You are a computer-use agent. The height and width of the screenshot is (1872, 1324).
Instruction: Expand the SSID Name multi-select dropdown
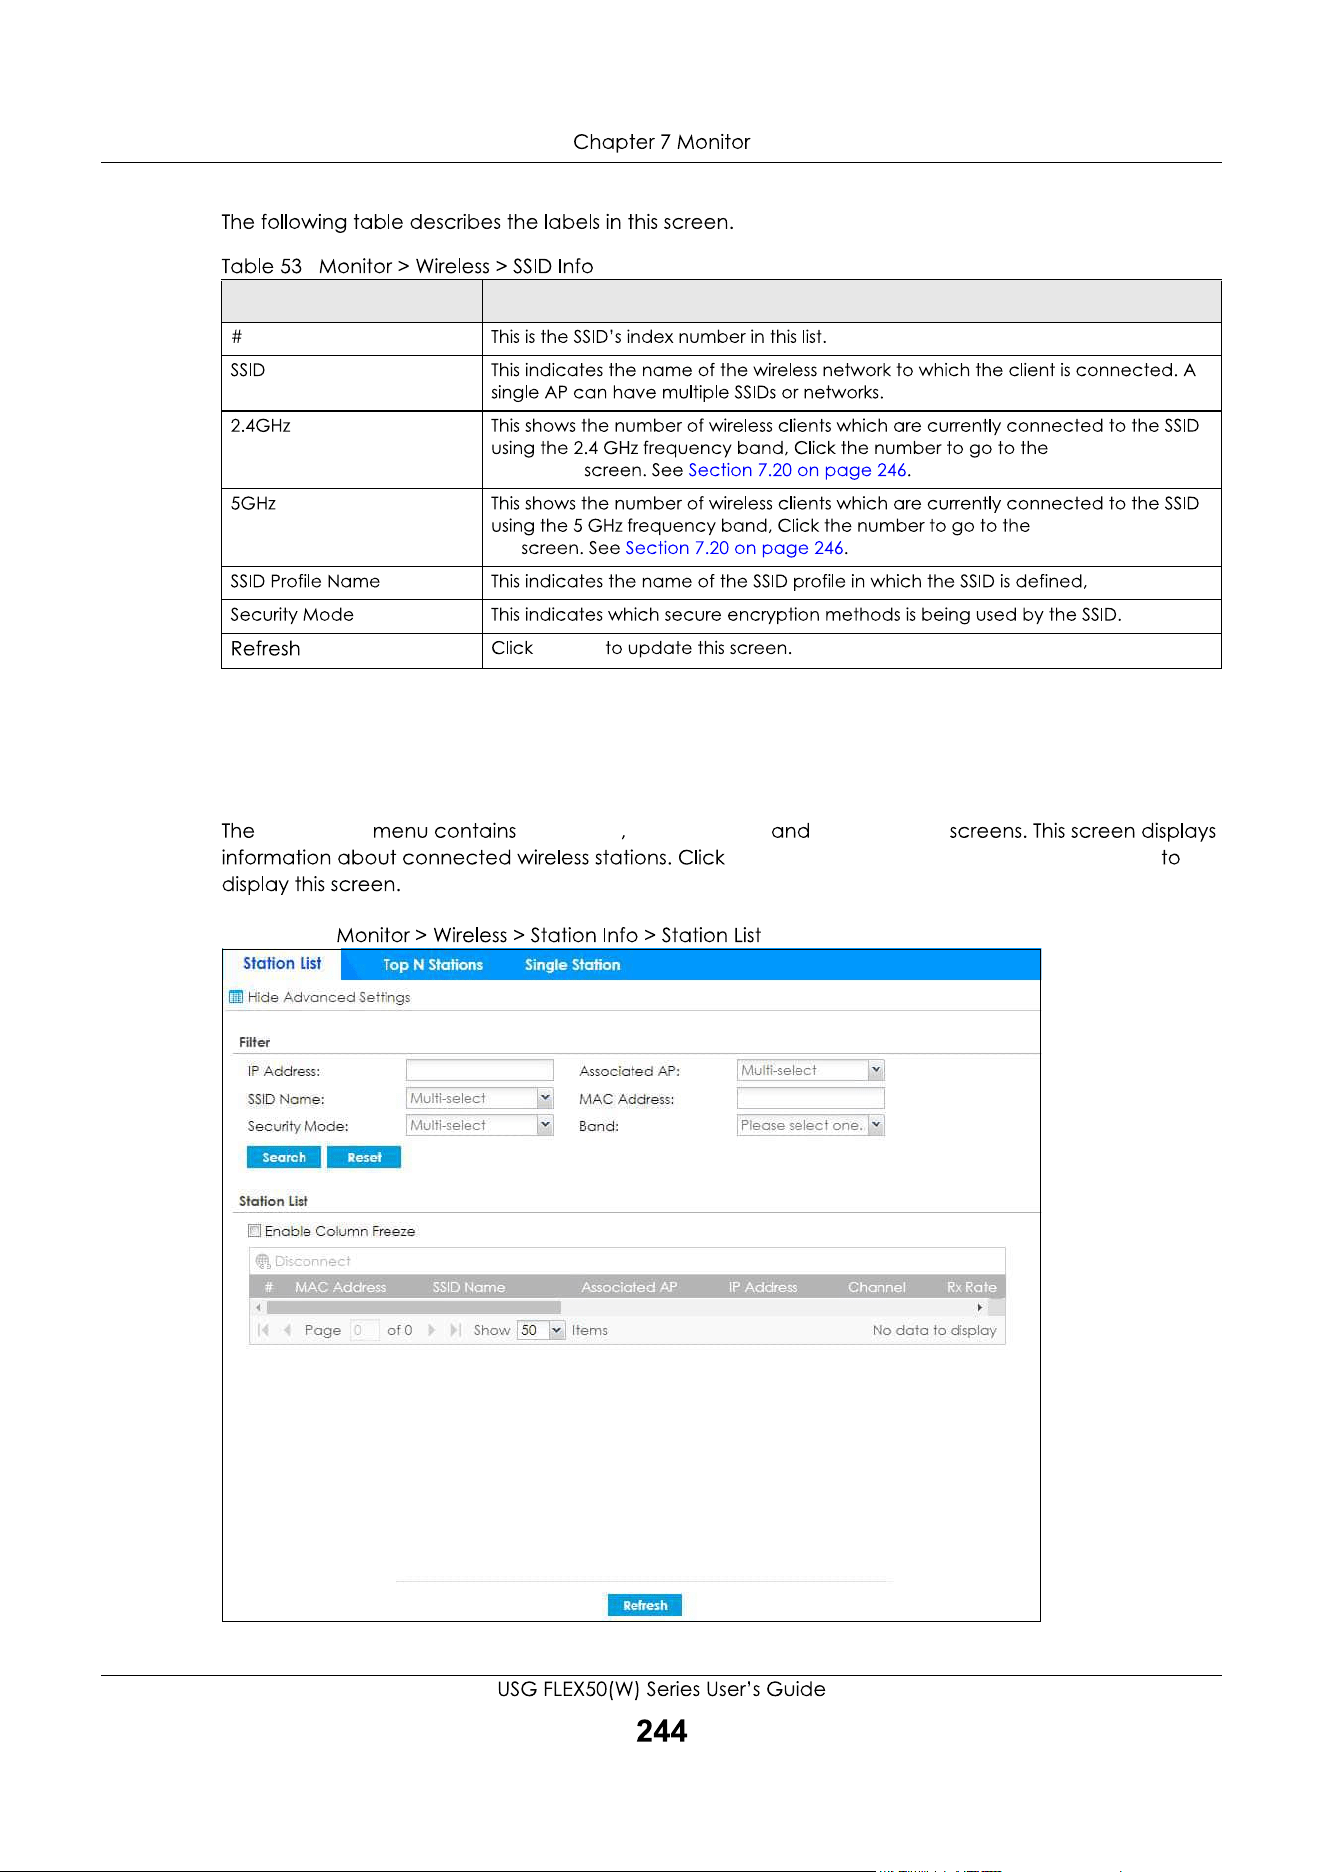tap(480, 1098)
